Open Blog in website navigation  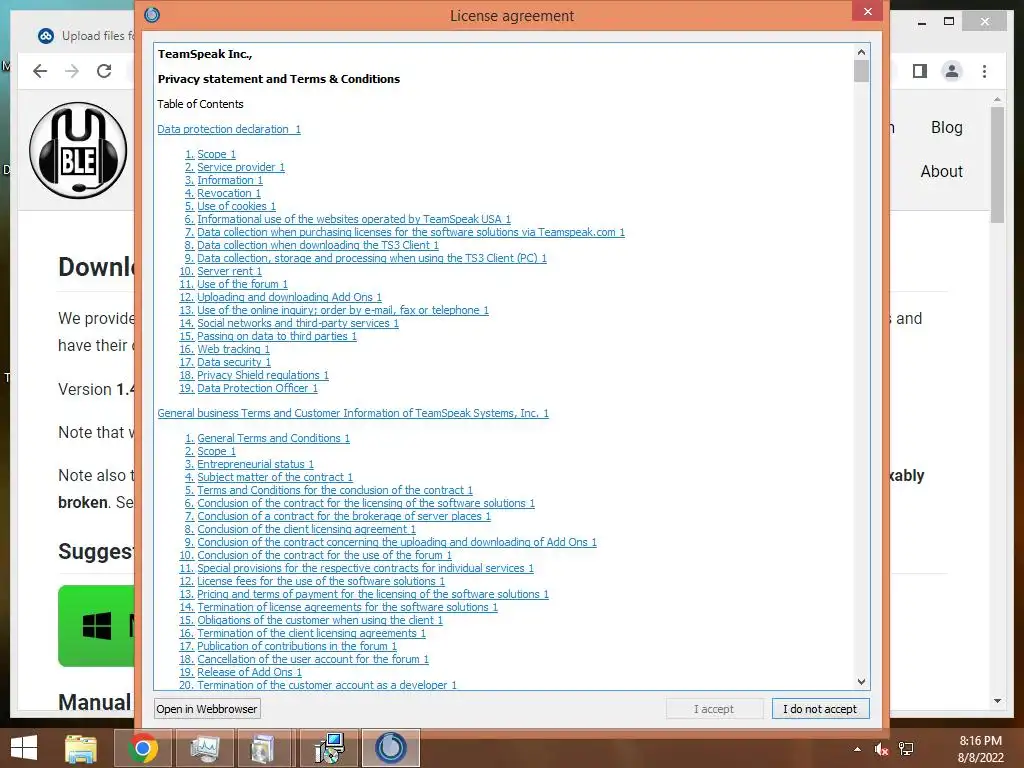(x=946, y=127)
